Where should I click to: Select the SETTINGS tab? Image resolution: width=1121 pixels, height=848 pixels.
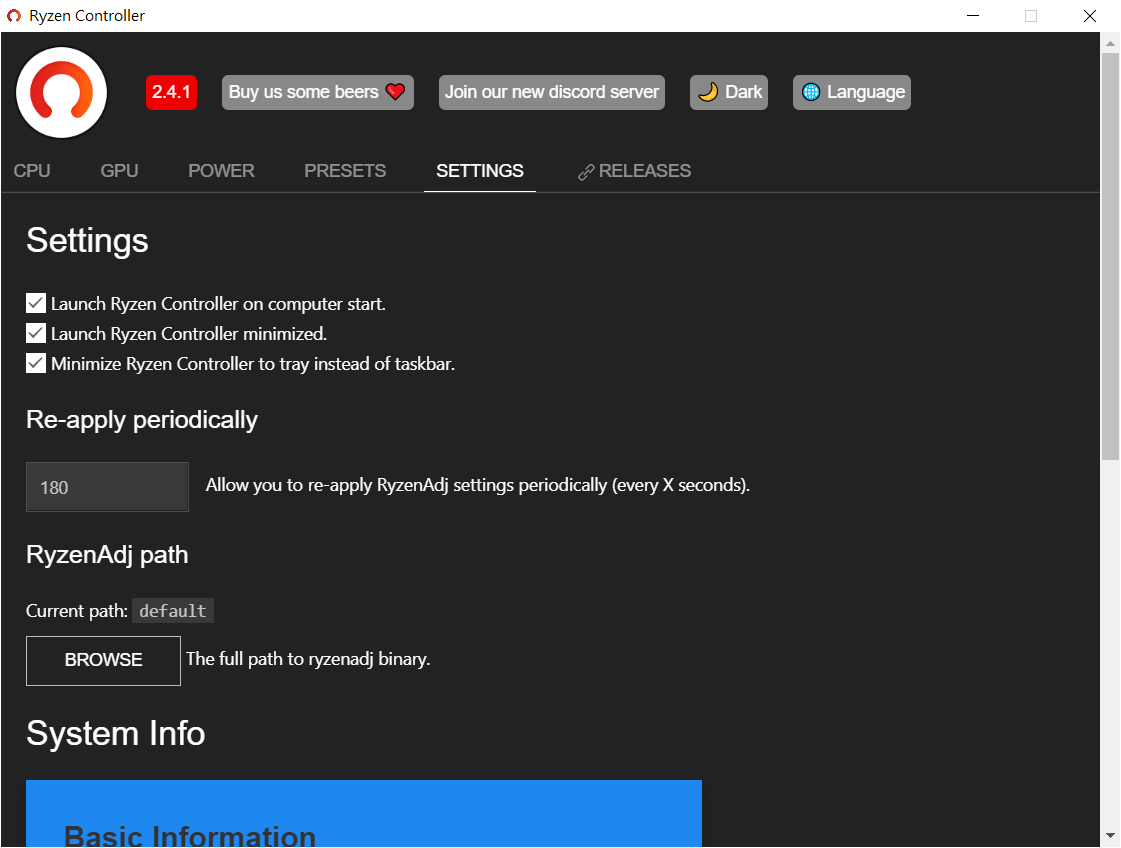[480, 171]
